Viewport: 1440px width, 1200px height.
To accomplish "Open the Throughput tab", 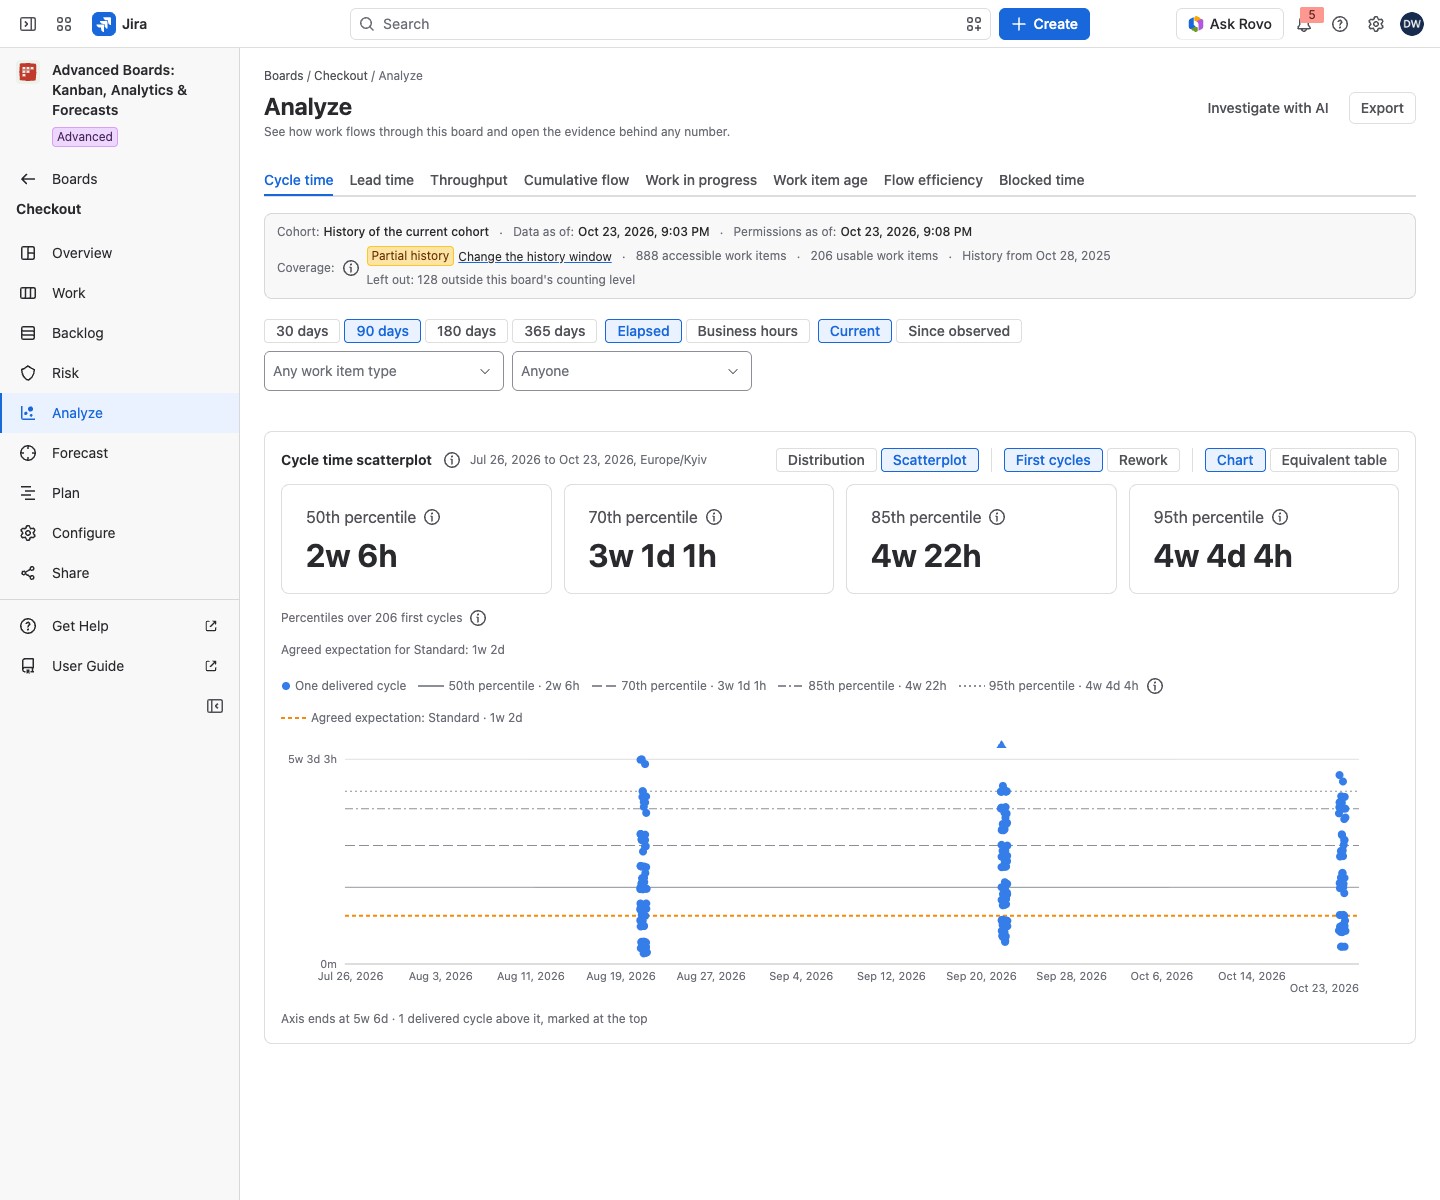I will click(x=469, y=180).
